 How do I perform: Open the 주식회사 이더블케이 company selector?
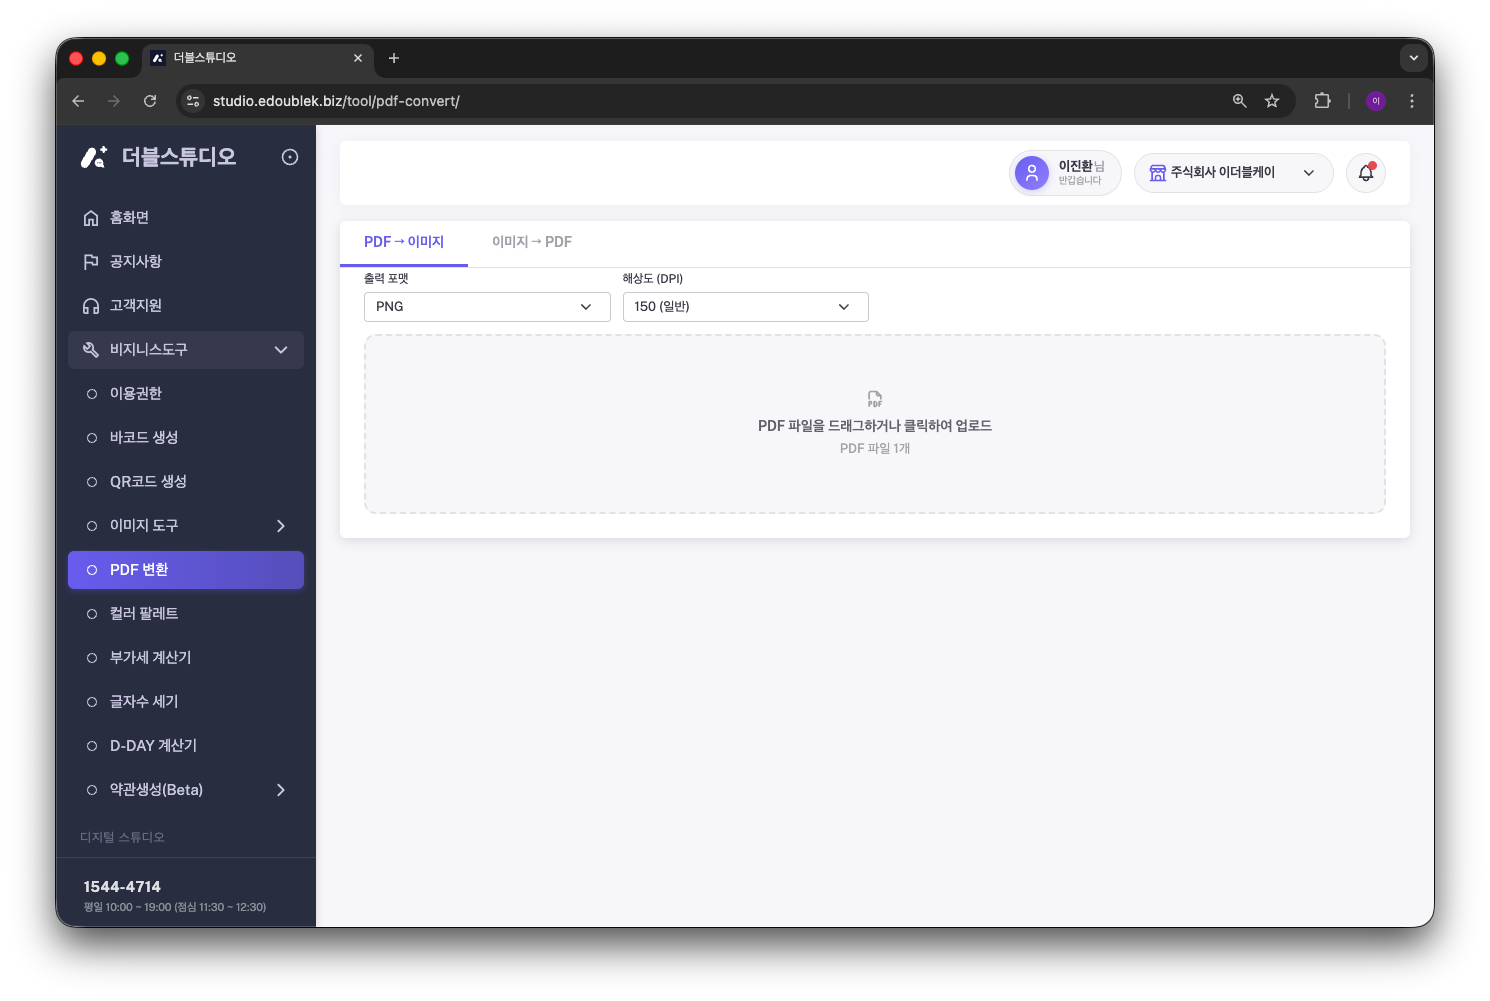(1233, 173)
